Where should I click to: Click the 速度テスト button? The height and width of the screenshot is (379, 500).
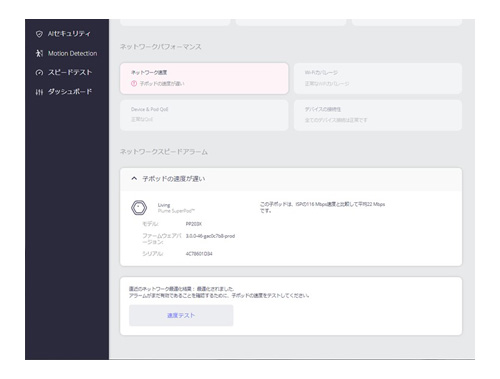pyautogui.click(x=181, y=315)
